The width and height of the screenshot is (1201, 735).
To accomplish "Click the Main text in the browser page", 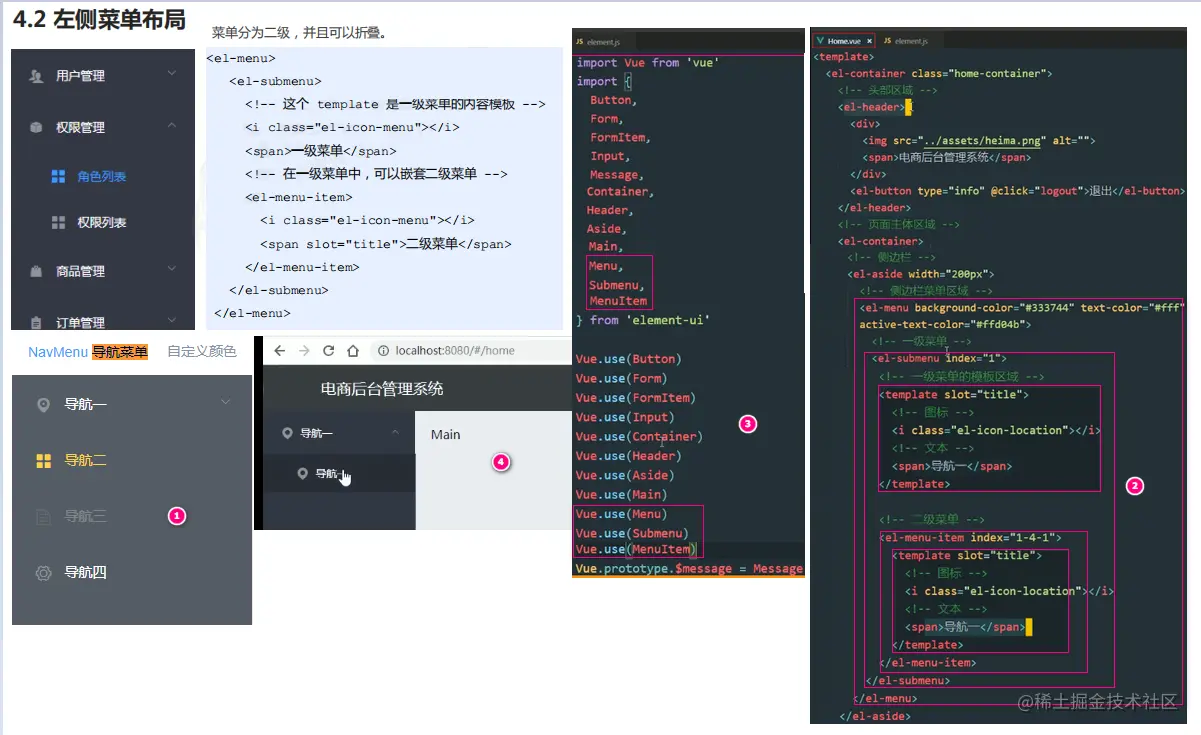I will [x=446, y=434].
